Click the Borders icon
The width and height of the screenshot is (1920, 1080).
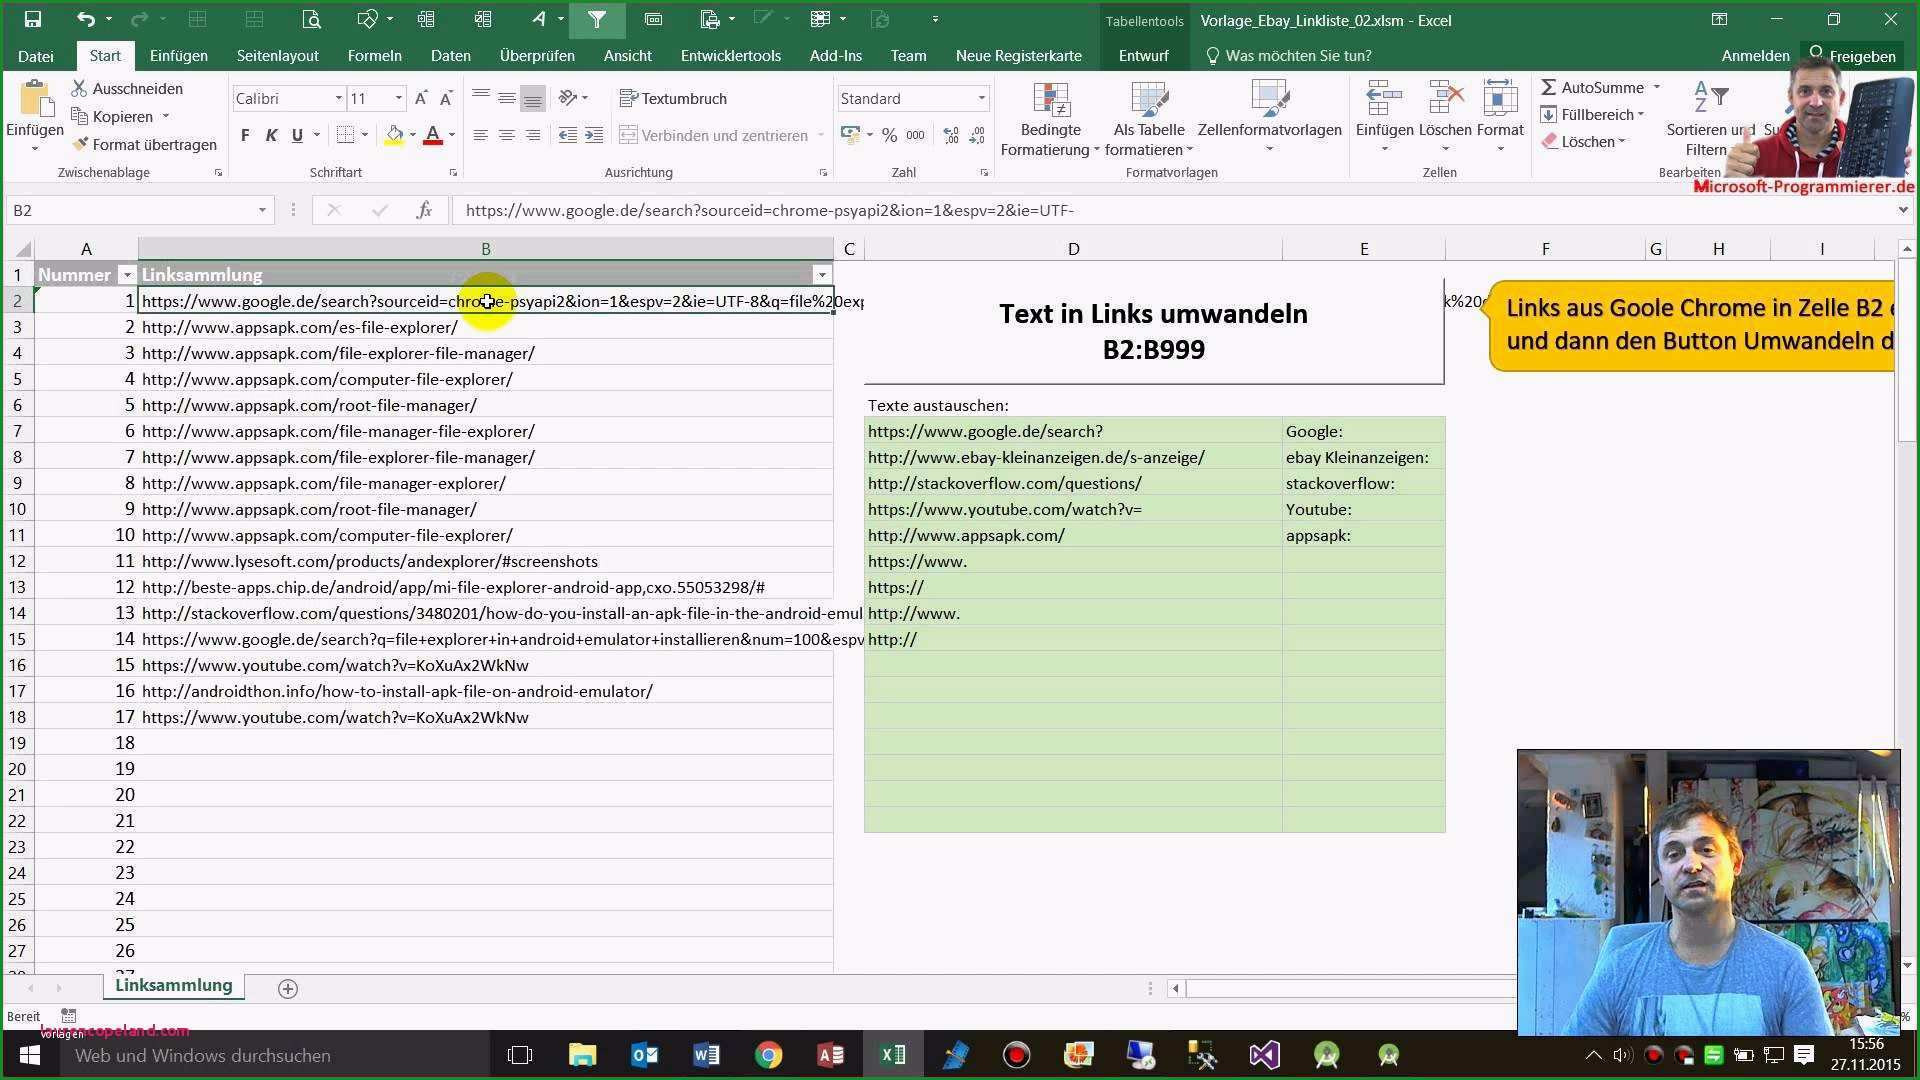346,135
